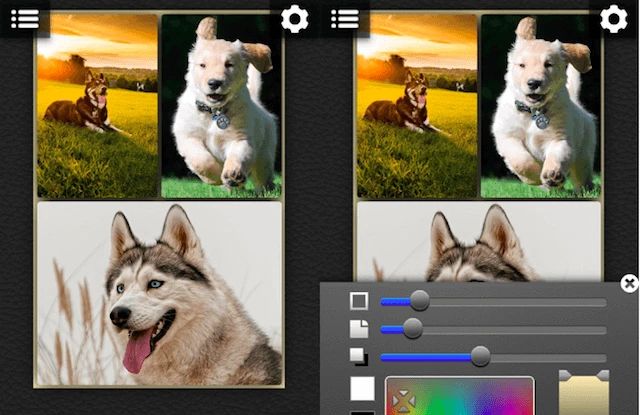Click the settings gear in right screen
This screenshot has height=415, width=640.
coord(614,19)
